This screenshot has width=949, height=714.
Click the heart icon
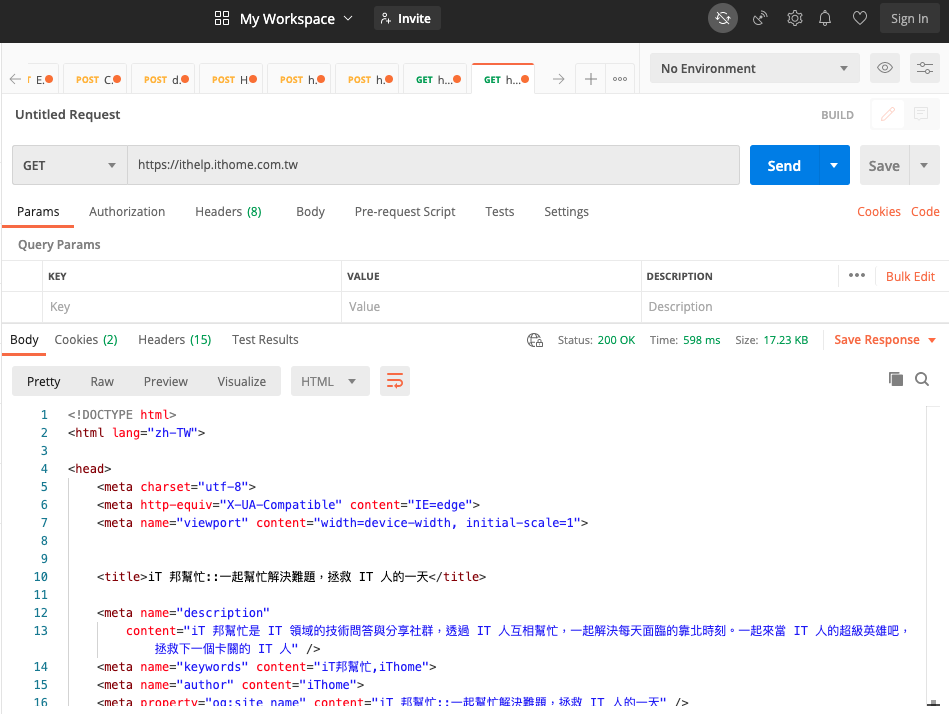(859, 18)
